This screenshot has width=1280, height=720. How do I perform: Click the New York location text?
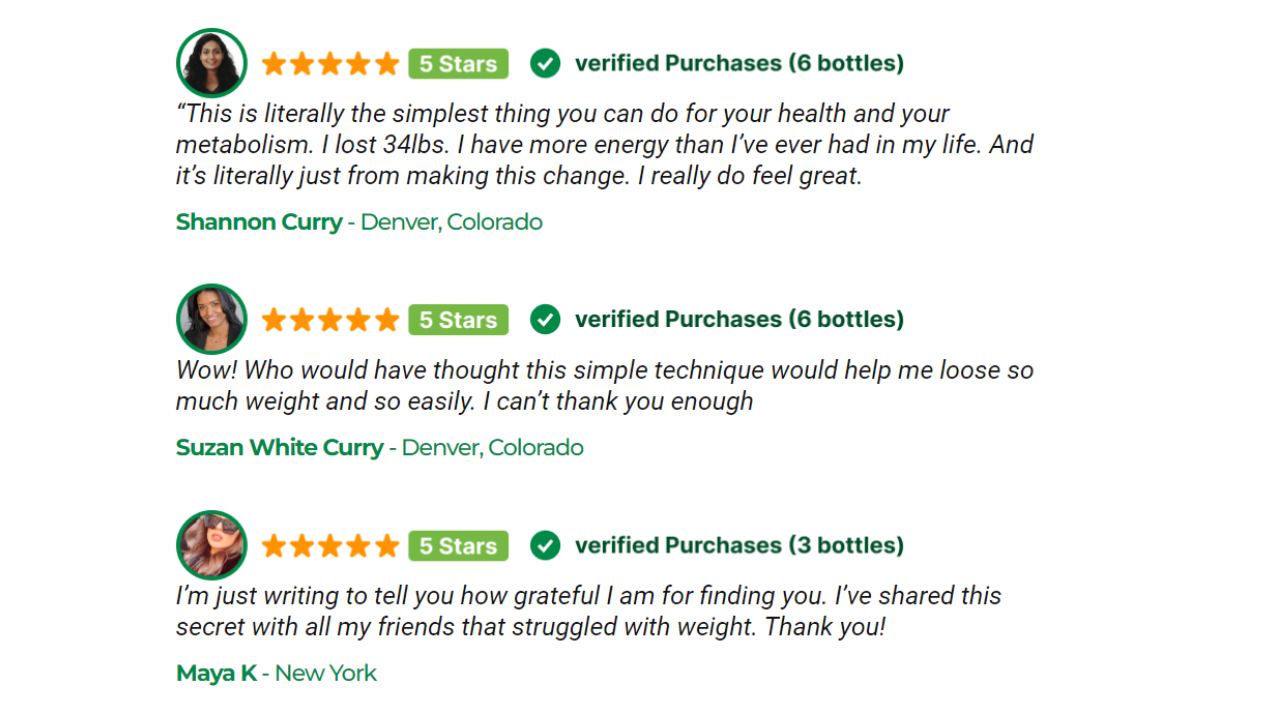[x=326, y=674]
